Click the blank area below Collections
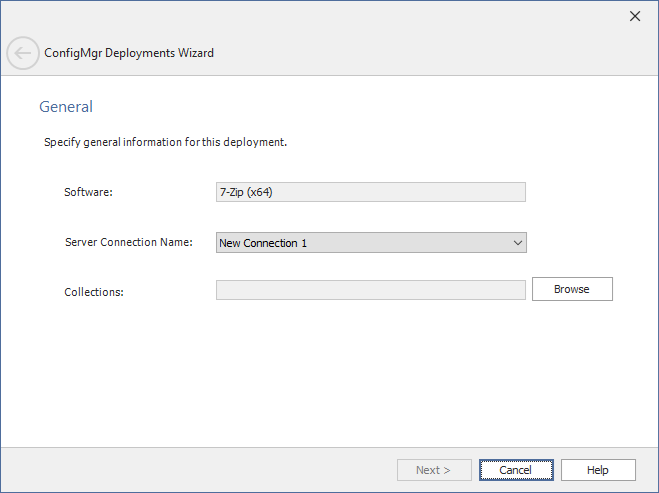Viewport: 659px width, 493px height. point(330,380)
